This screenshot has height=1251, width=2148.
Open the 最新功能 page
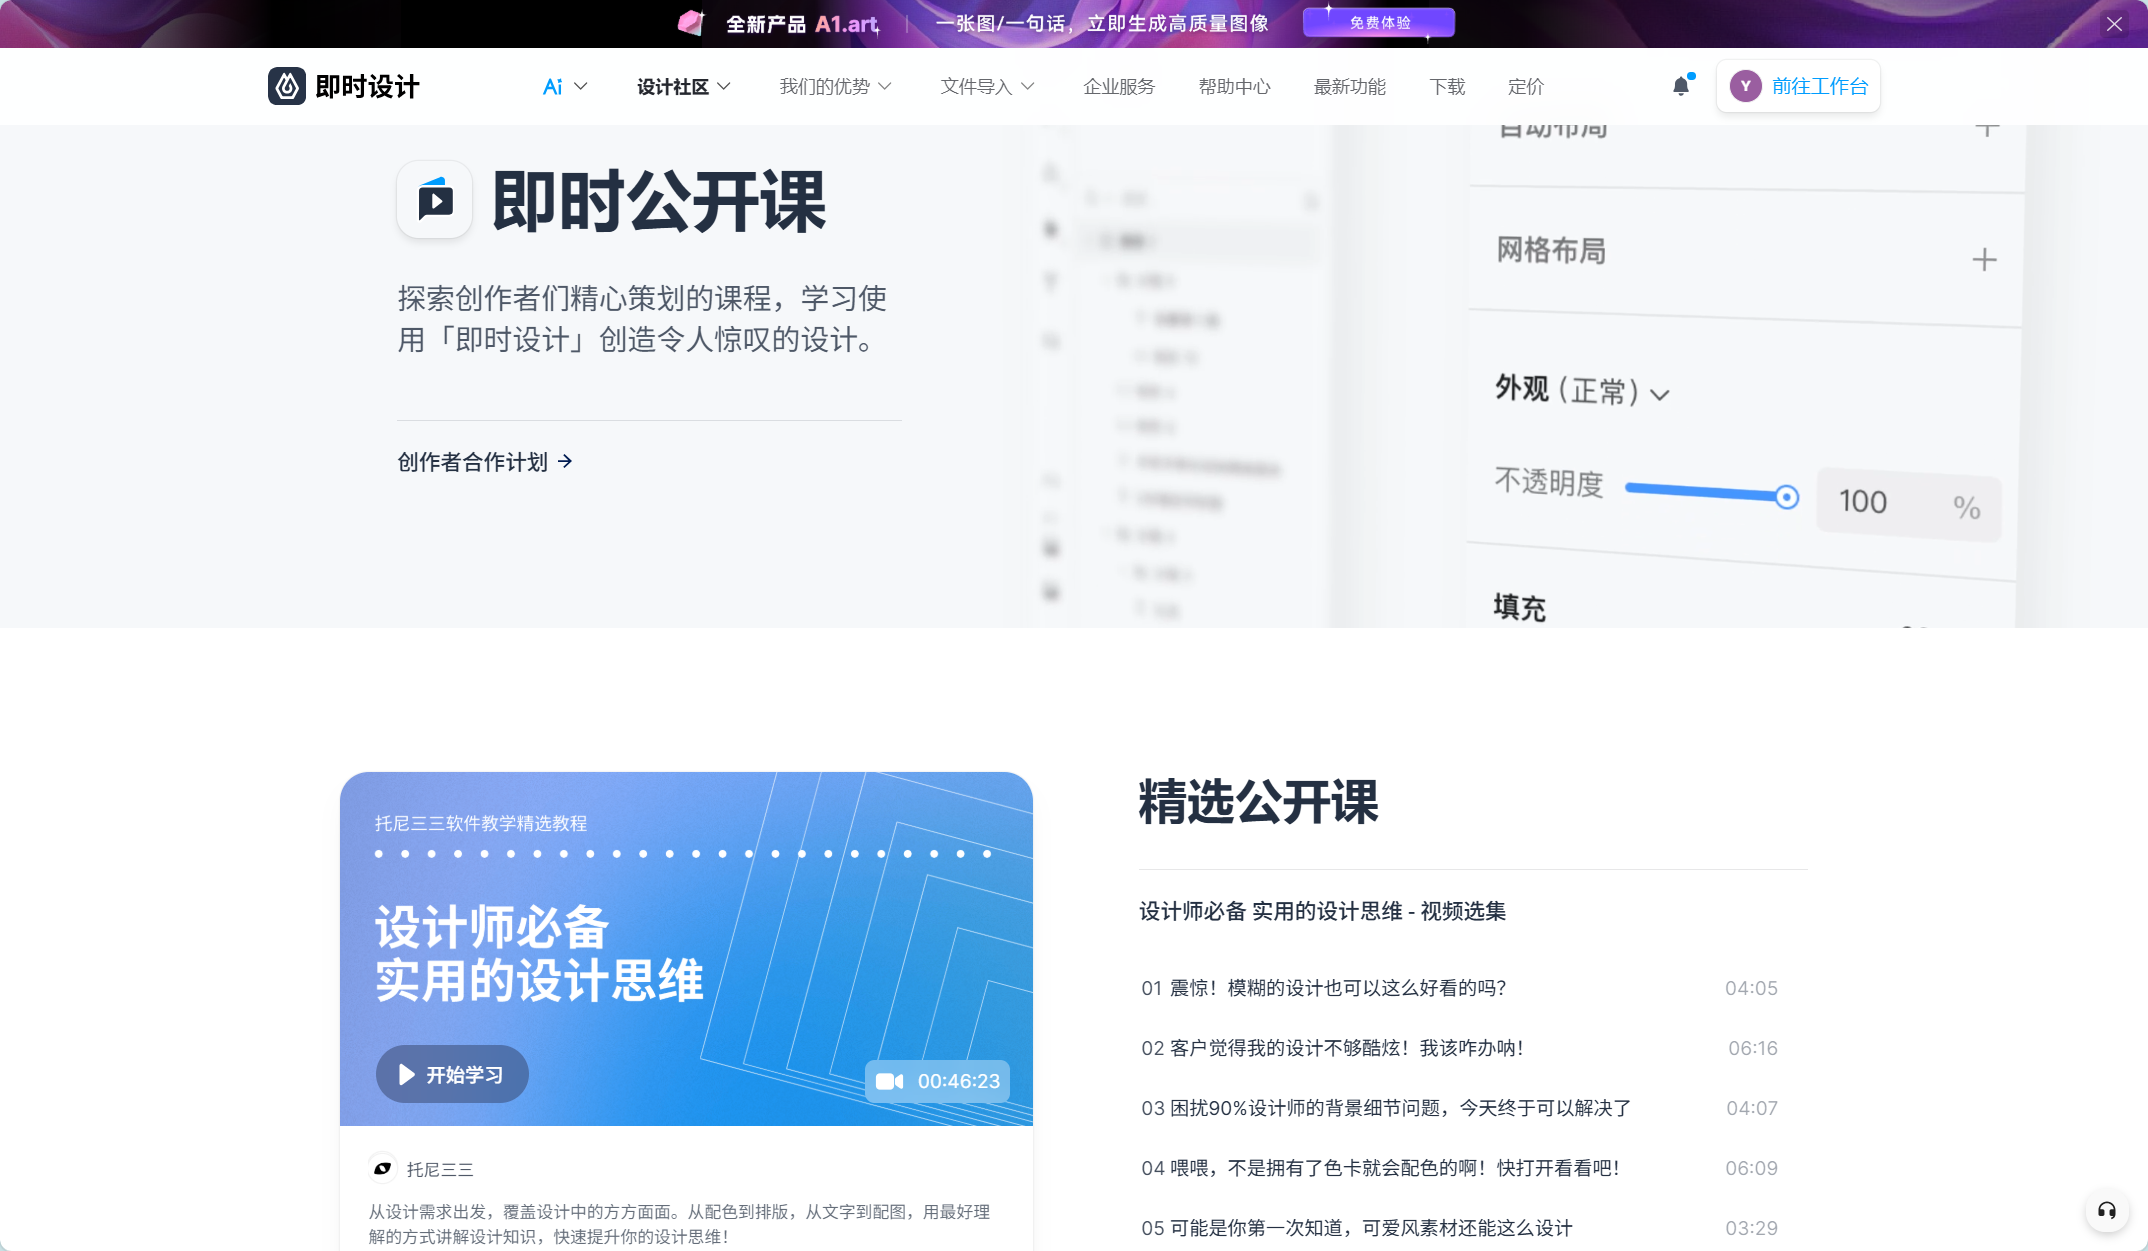[x=1350, y=87]
